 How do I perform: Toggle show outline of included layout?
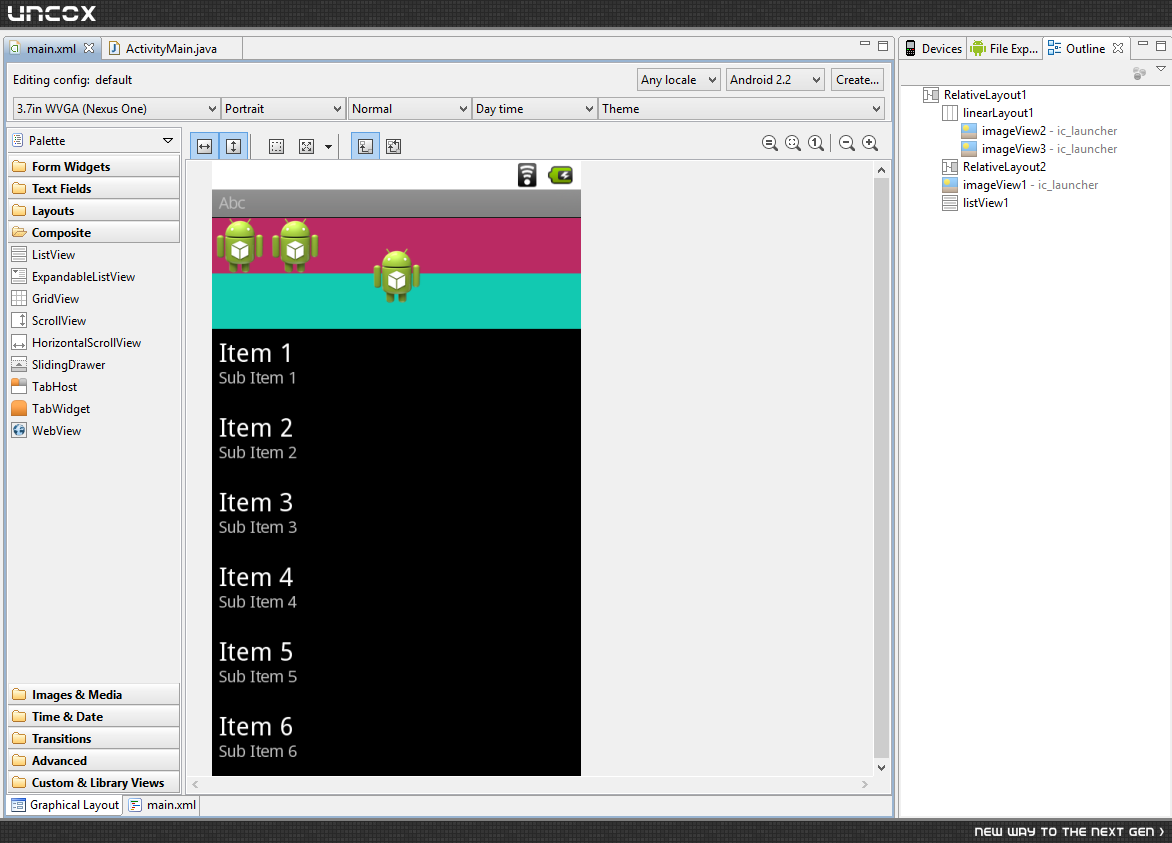(277, 146)
